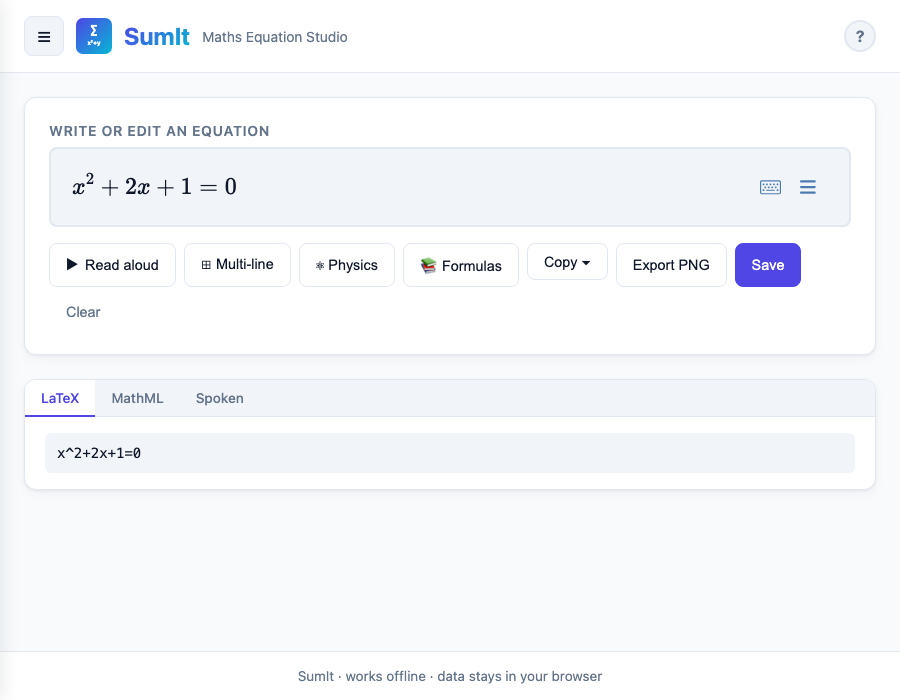Screen dimensions: 900x700
Task: Clear the current equation
Action: coord(83,311)
